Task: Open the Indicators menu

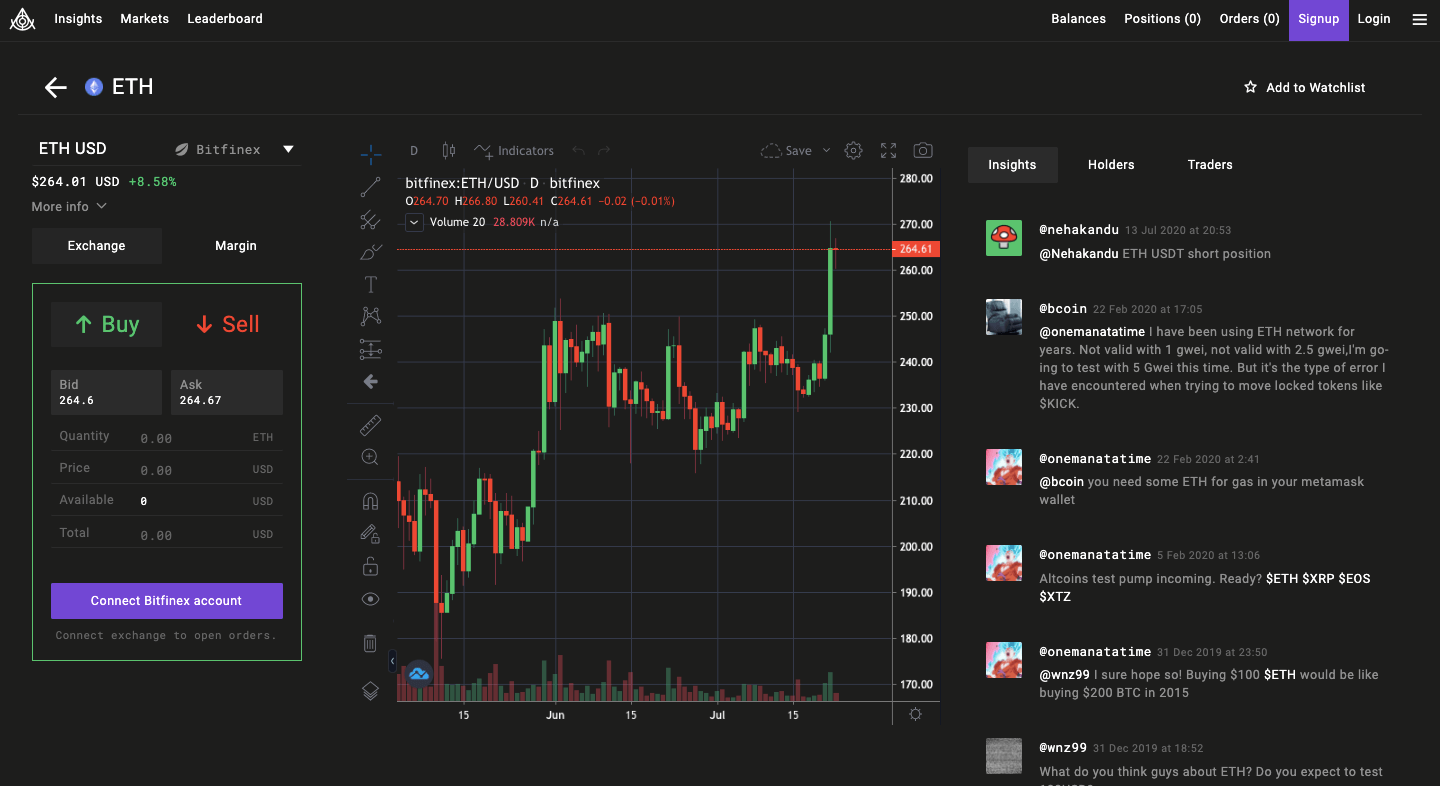Action: click(514, 151)
